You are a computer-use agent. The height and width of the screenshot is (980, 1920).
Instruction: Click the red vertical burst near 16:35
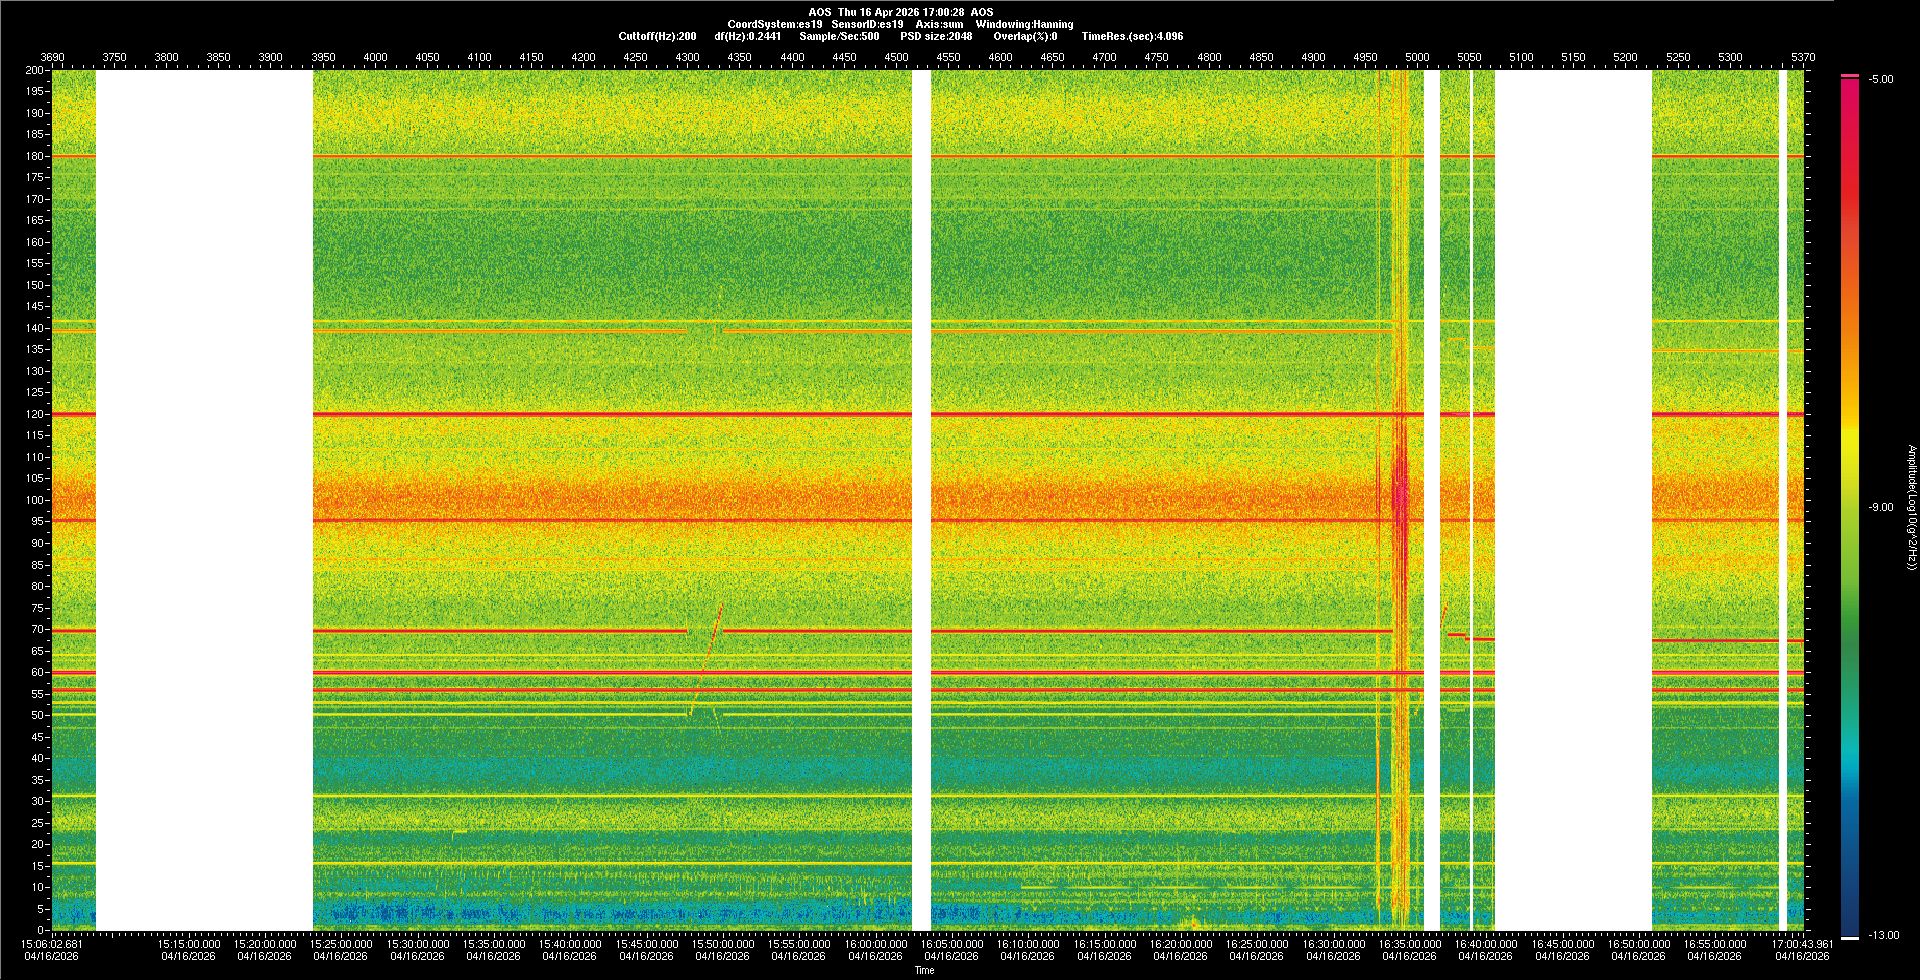point(1400,500)
